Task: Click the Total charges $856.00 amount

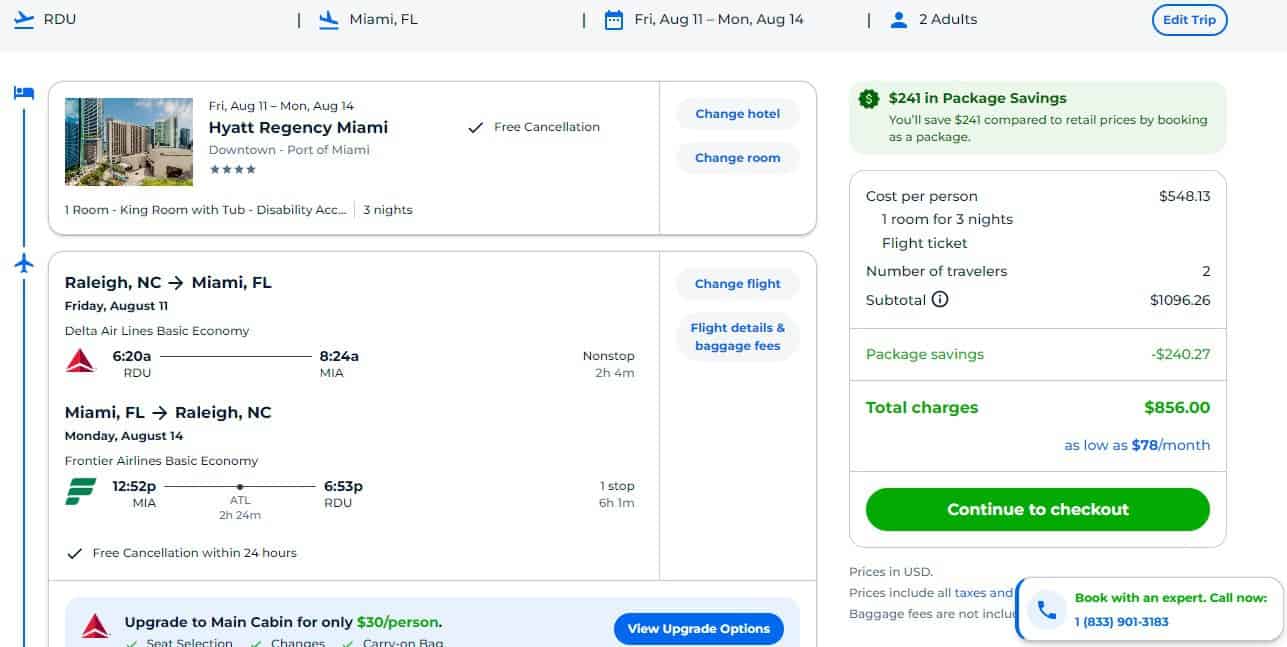Action: pyautogui.click(x=1177, y=408)
